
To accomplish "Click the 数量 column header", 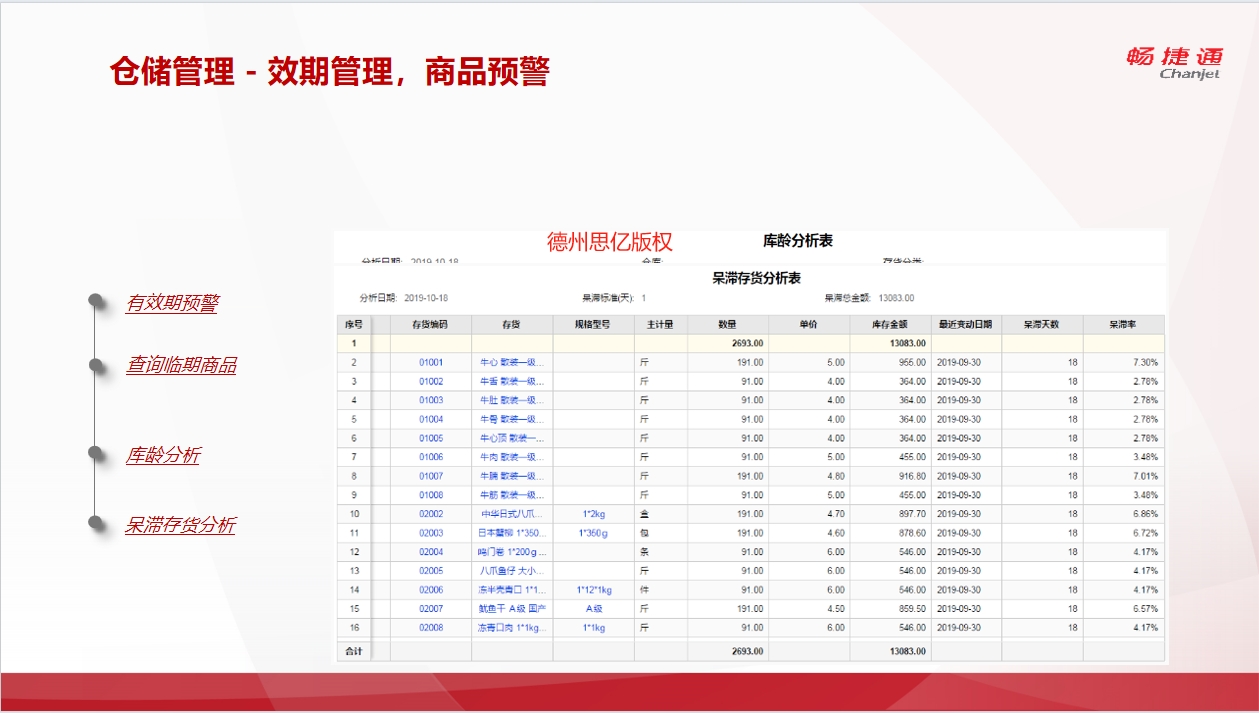I will click(727, 324).
